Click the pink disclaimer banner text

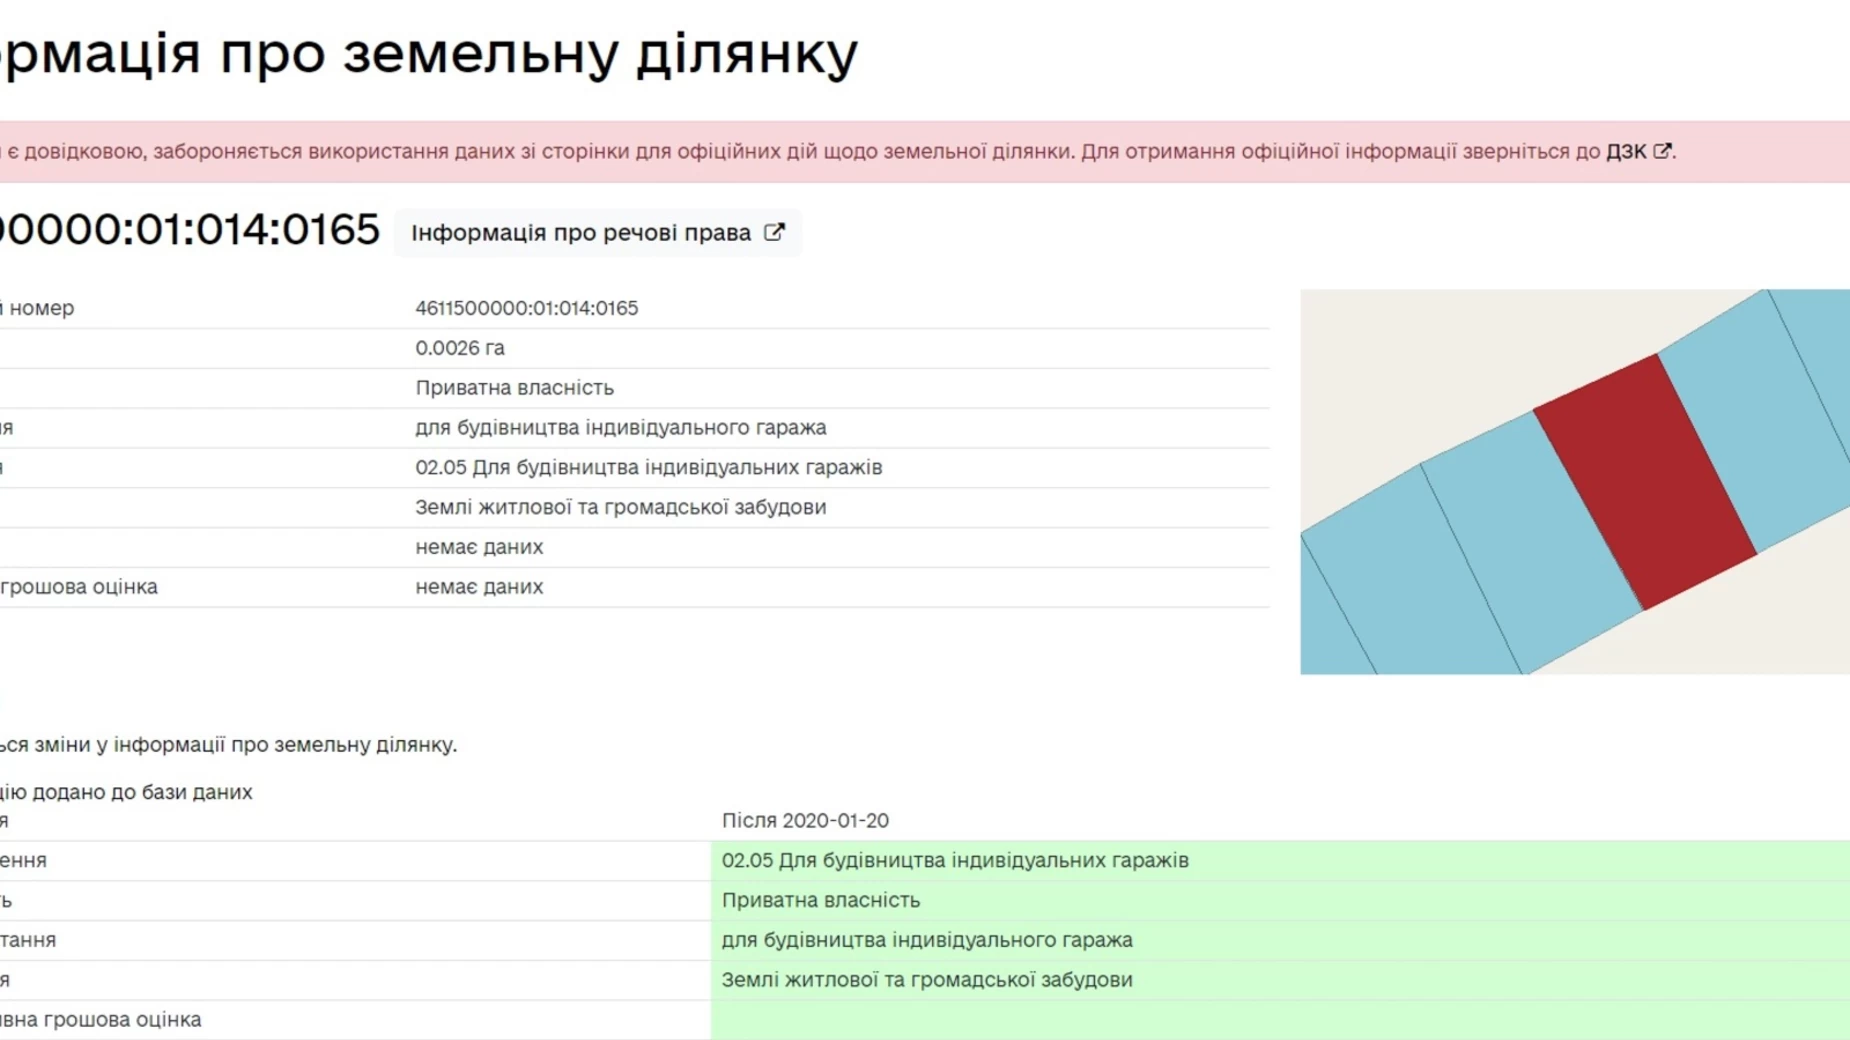(838, 152)
